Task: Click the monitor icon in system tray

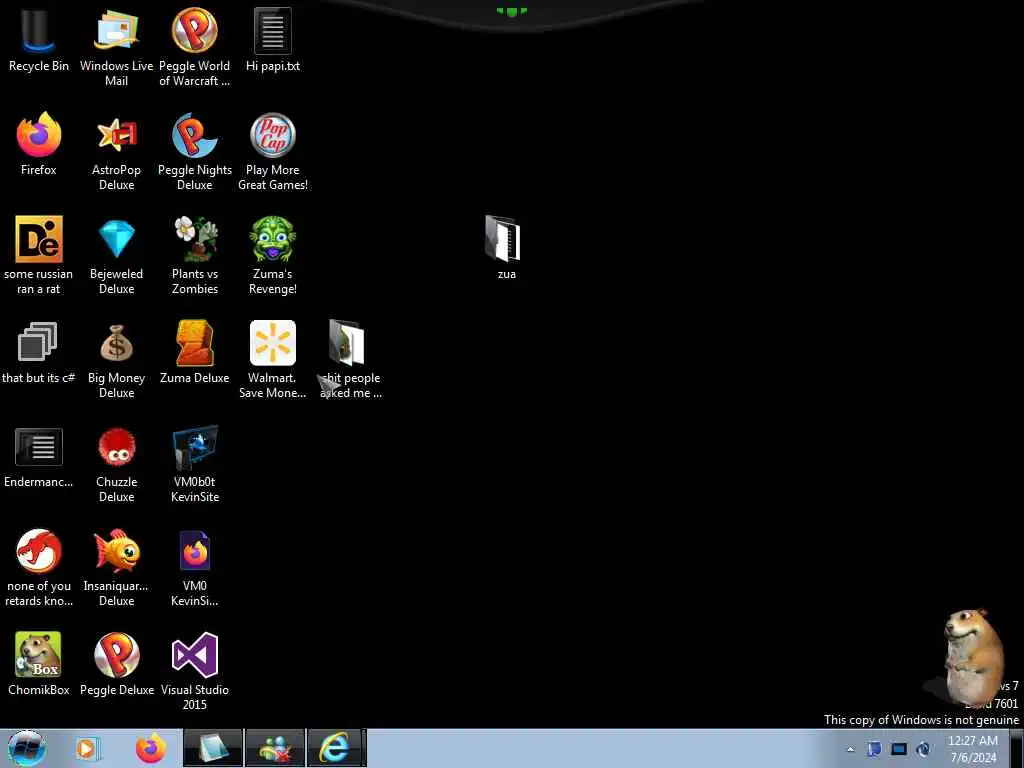Action: click(899, 749)
